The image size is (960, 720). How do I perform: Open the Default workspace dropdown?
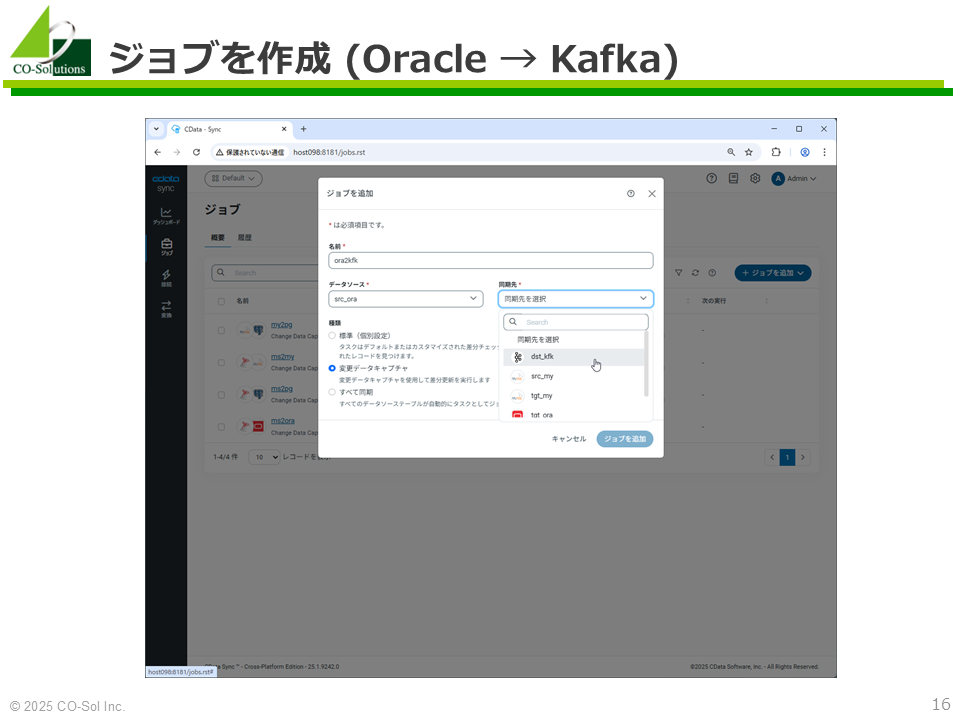tap(233, 178)
